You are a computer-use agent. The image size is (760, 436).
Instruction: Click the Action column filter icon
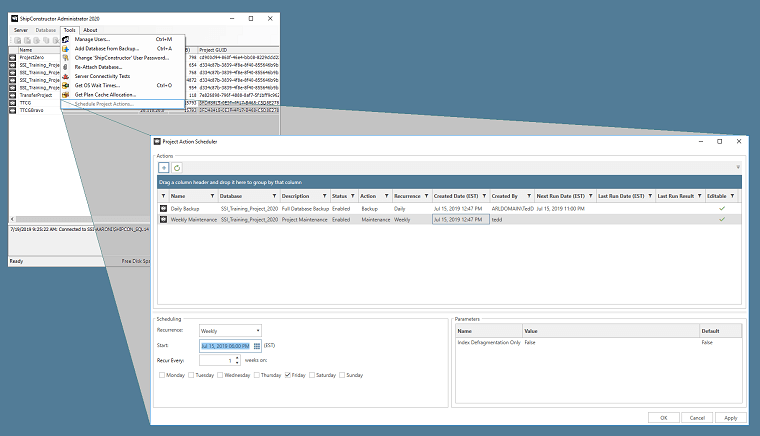coord(386,196)
